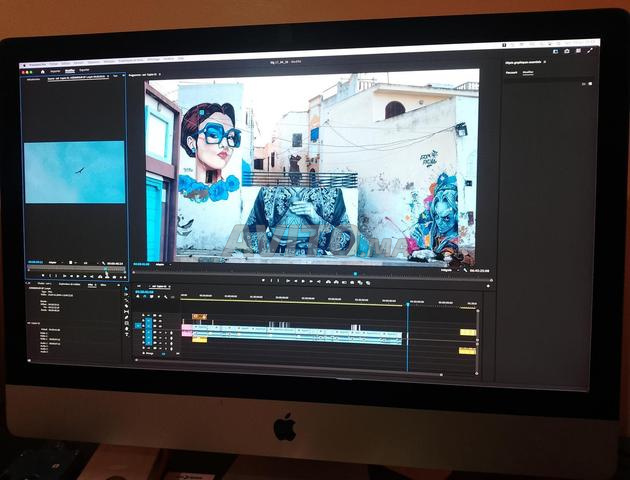Open the Apple menu in the menu bar
Image resolution: width=630 pixels, height=480 pixels.
[24, 65]
